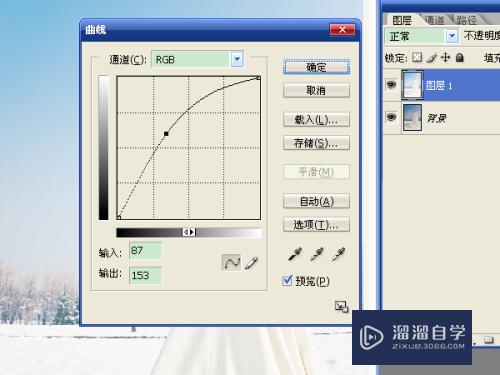
Task: Select the 背景 layer name
Action: point(436,118)
